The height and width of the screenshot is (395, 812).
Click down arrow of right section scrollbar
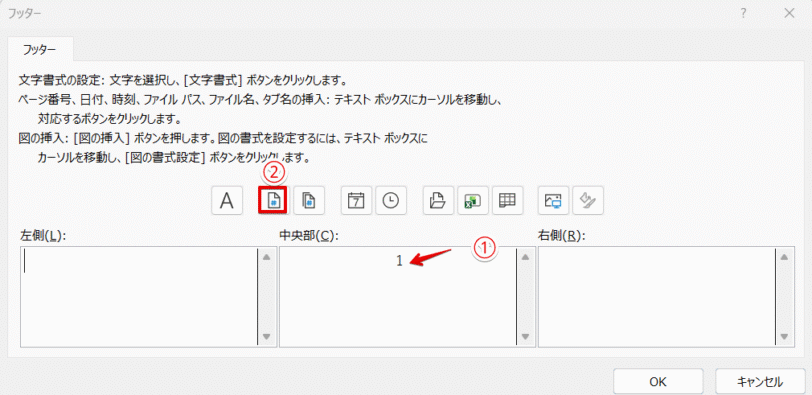(x=785, y=337)
